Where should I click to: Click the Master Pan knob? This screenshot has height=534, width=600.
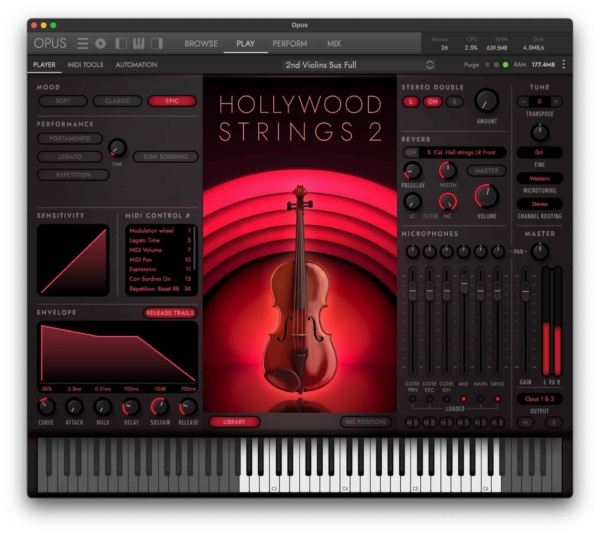(x=540, y=252)
